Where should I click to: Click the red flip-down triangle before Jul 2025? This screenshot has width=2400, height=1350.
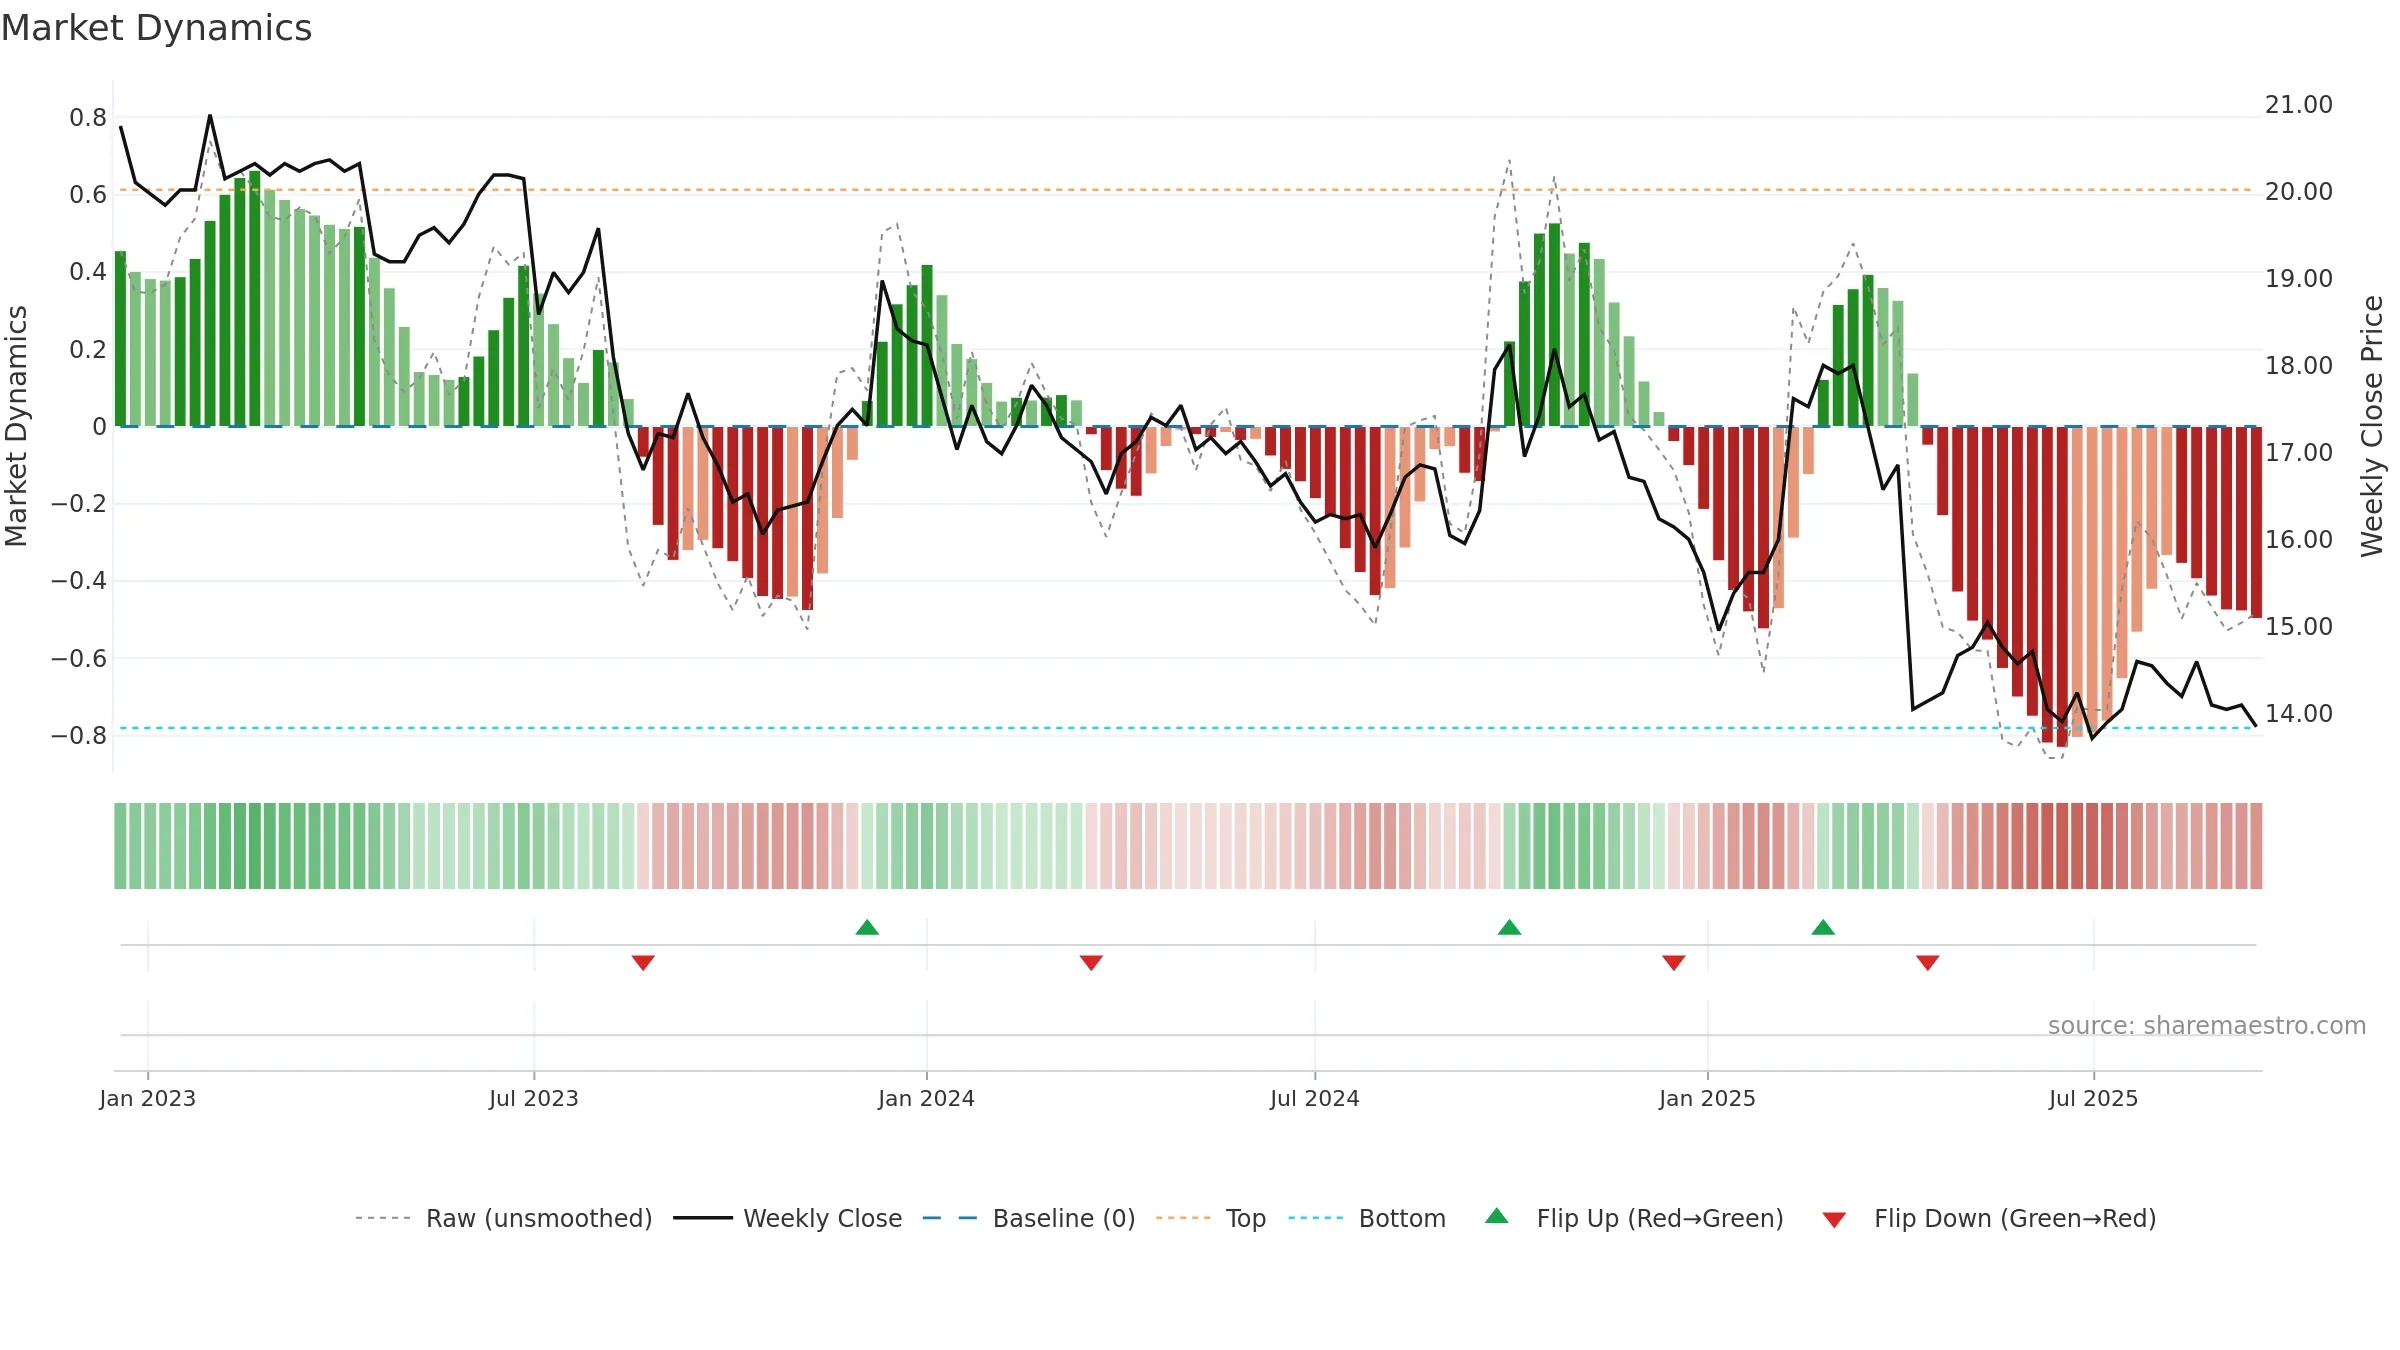click(1928, 962)
